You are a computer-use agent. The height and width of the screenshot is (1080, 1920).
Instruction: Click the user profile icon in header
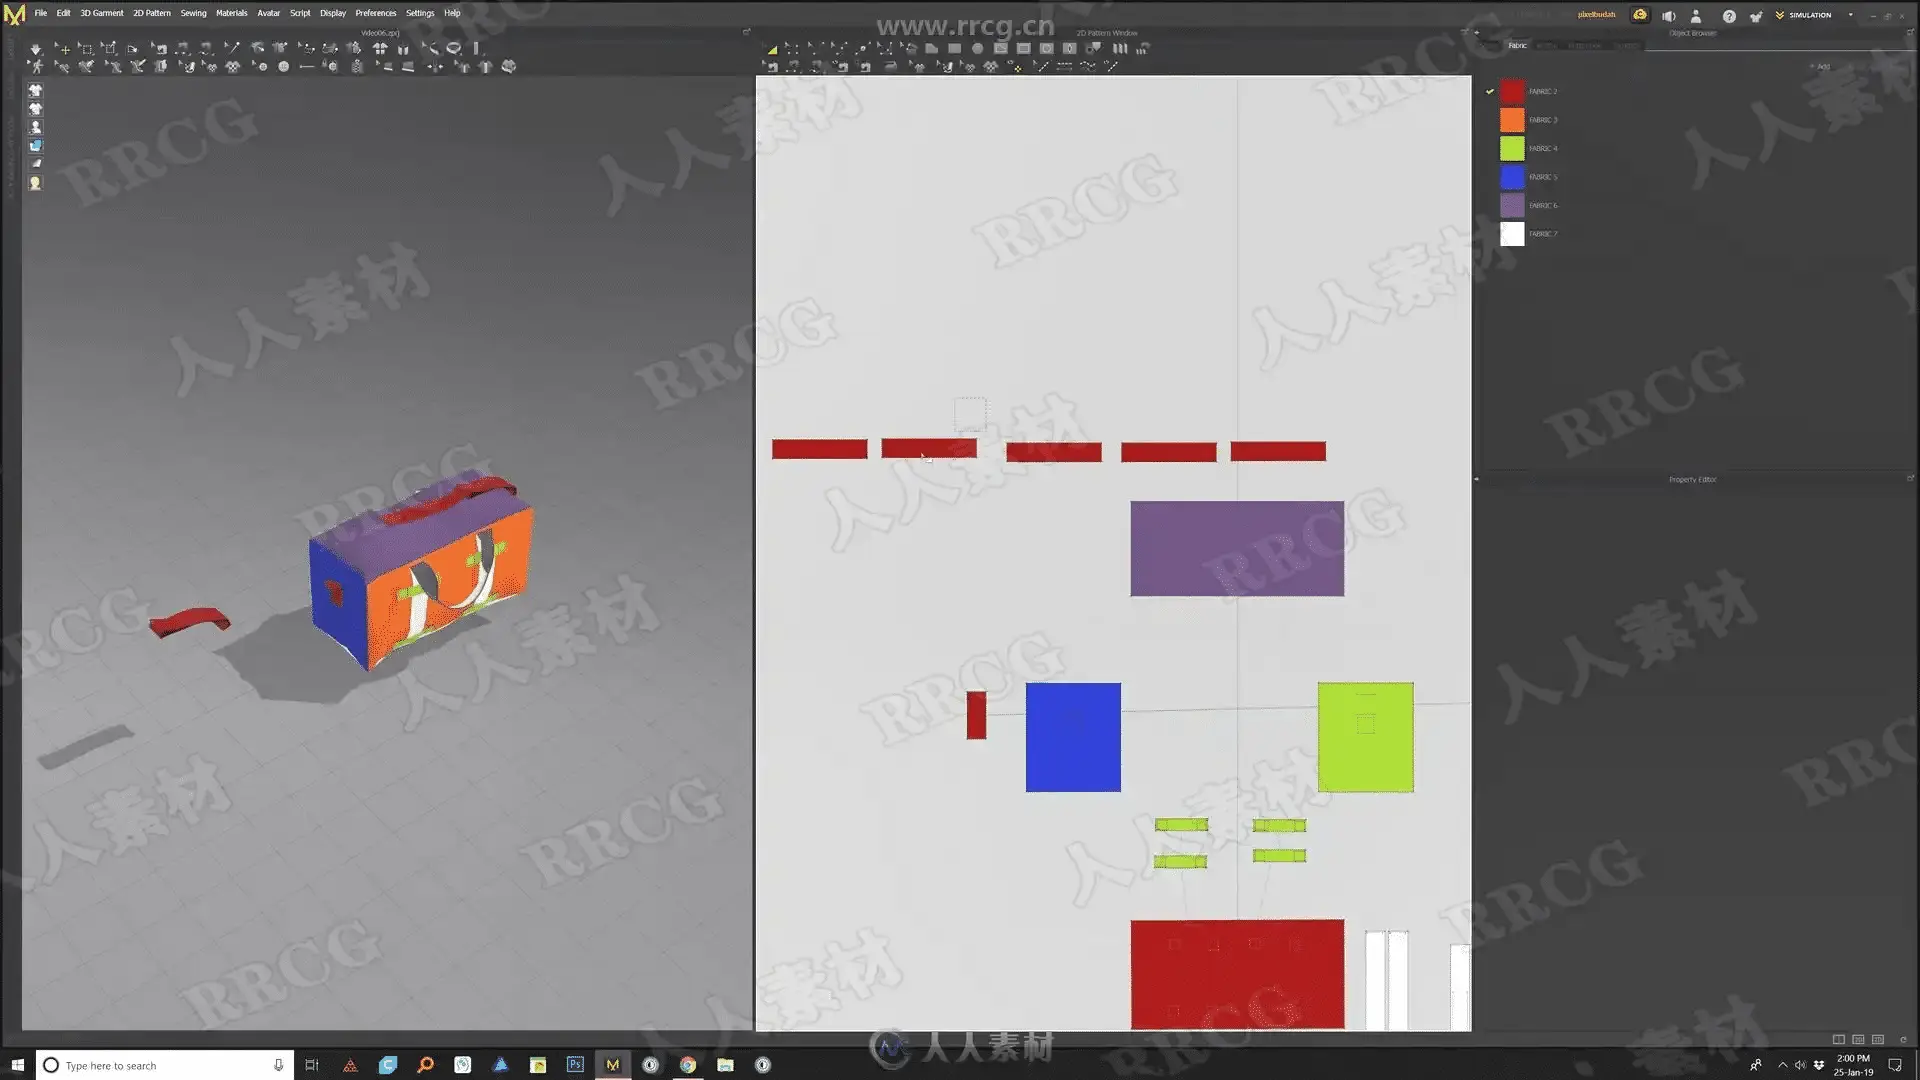click(1696, 16)
